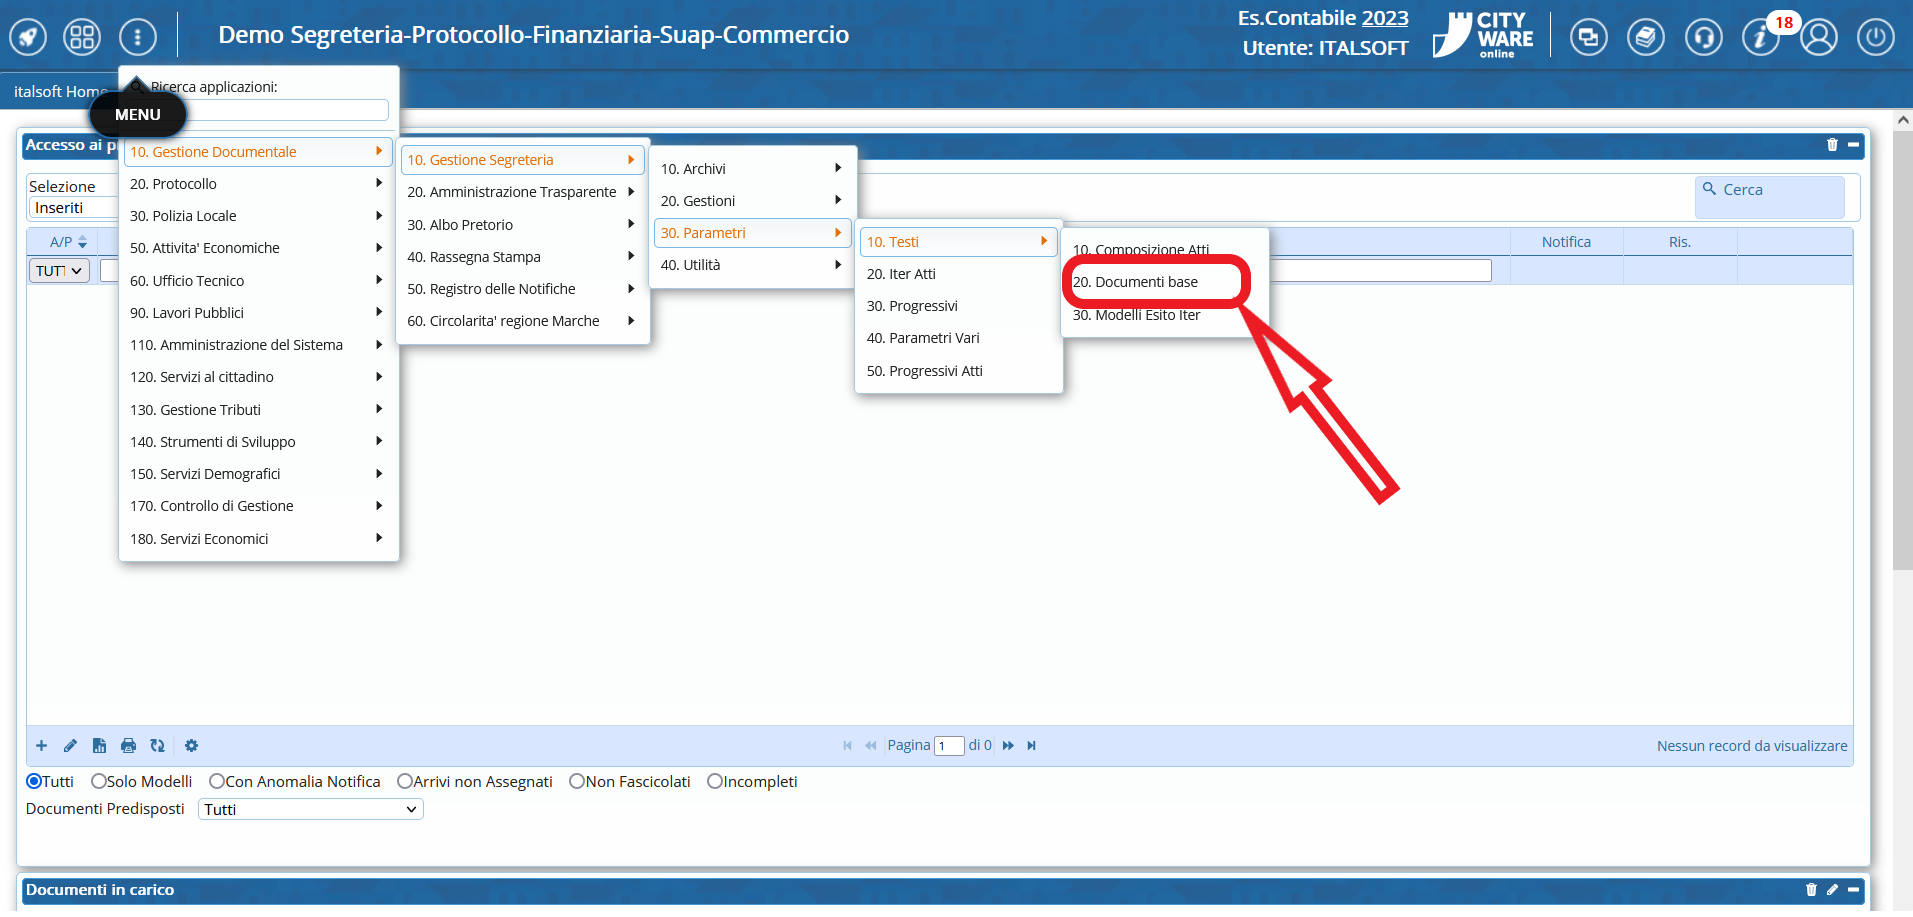The width and height of the screenshot is (1913, 917).
Task: Expand 20. Amministrazione Trasparente submenu
Action: (x=522, y=192)
